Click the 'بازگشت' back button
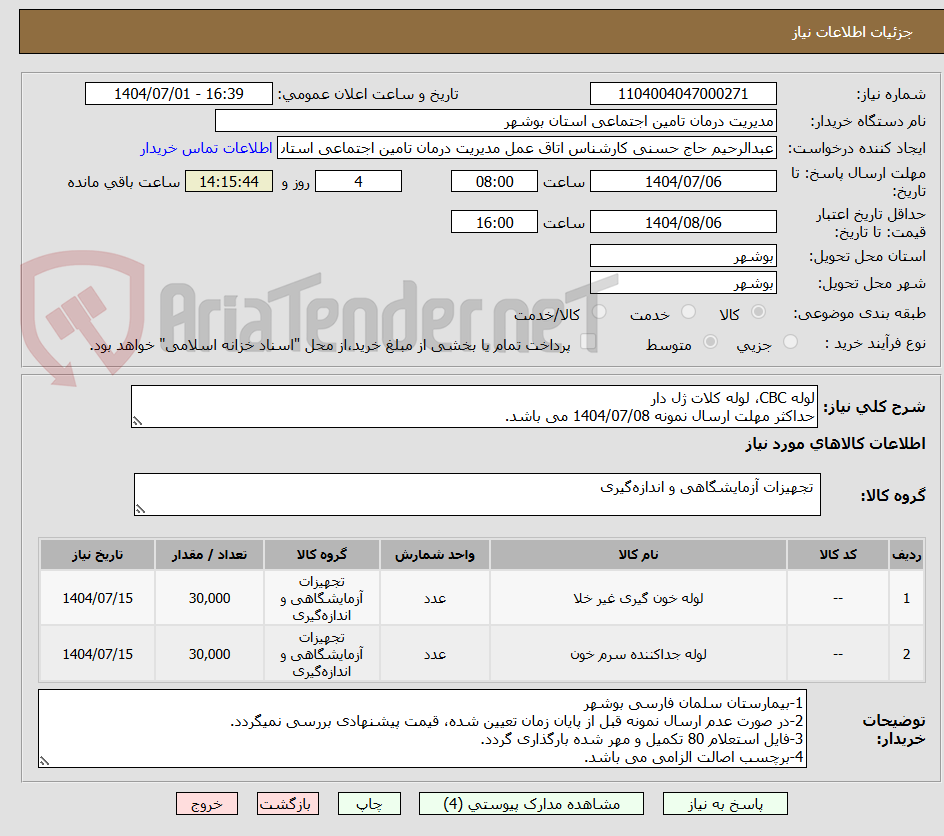944x836 pixels. pyautogui.click(x=288, y=804)
